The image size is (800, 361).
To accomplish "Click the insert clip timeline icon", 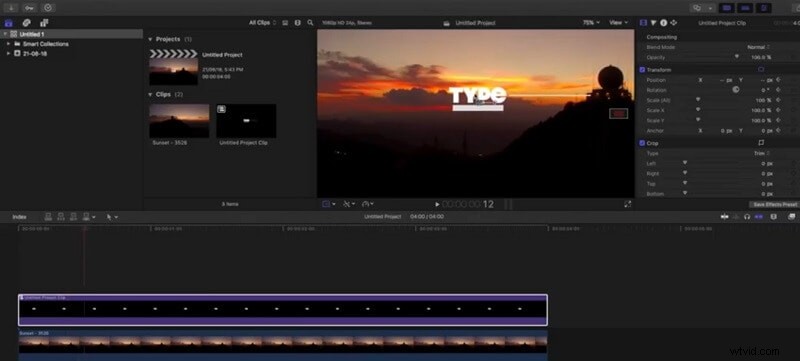I will (61, 217).
